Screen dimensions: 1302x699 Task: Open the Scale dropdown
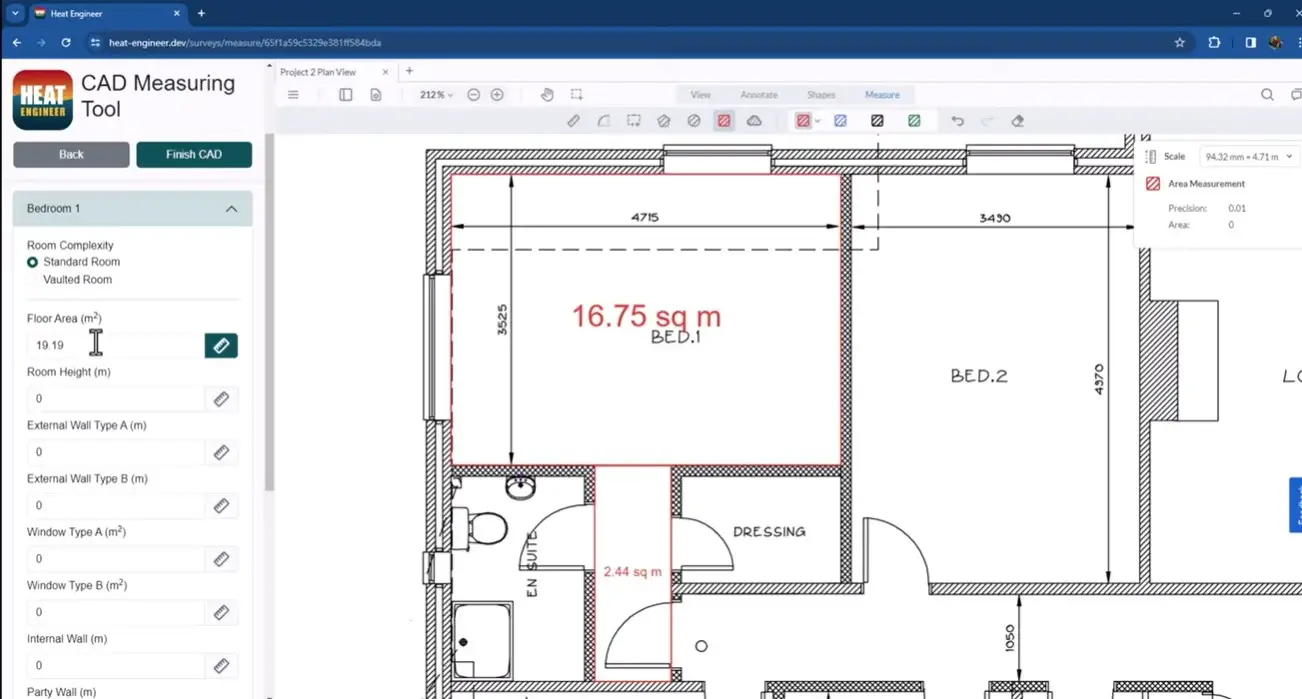point(1248,157)
